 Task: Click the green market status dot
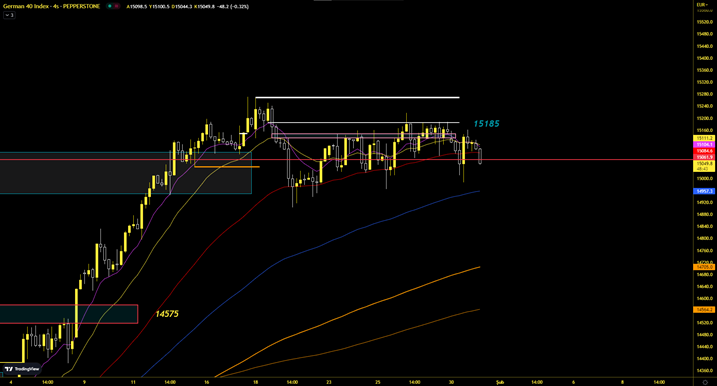pos(109,6)
